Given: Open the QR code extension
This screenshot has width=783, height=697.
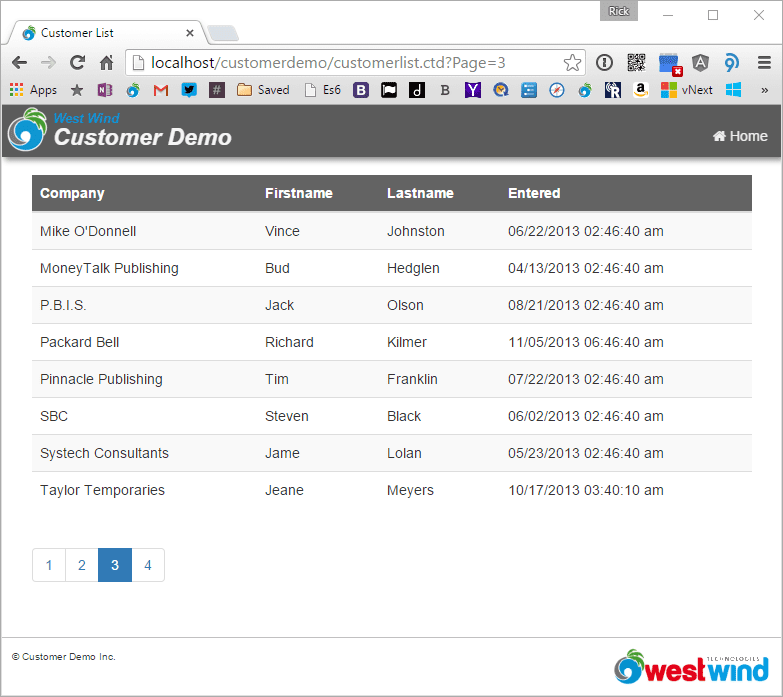Looking at the screenshot, I should pyautogui.click(x=636, y=63).
